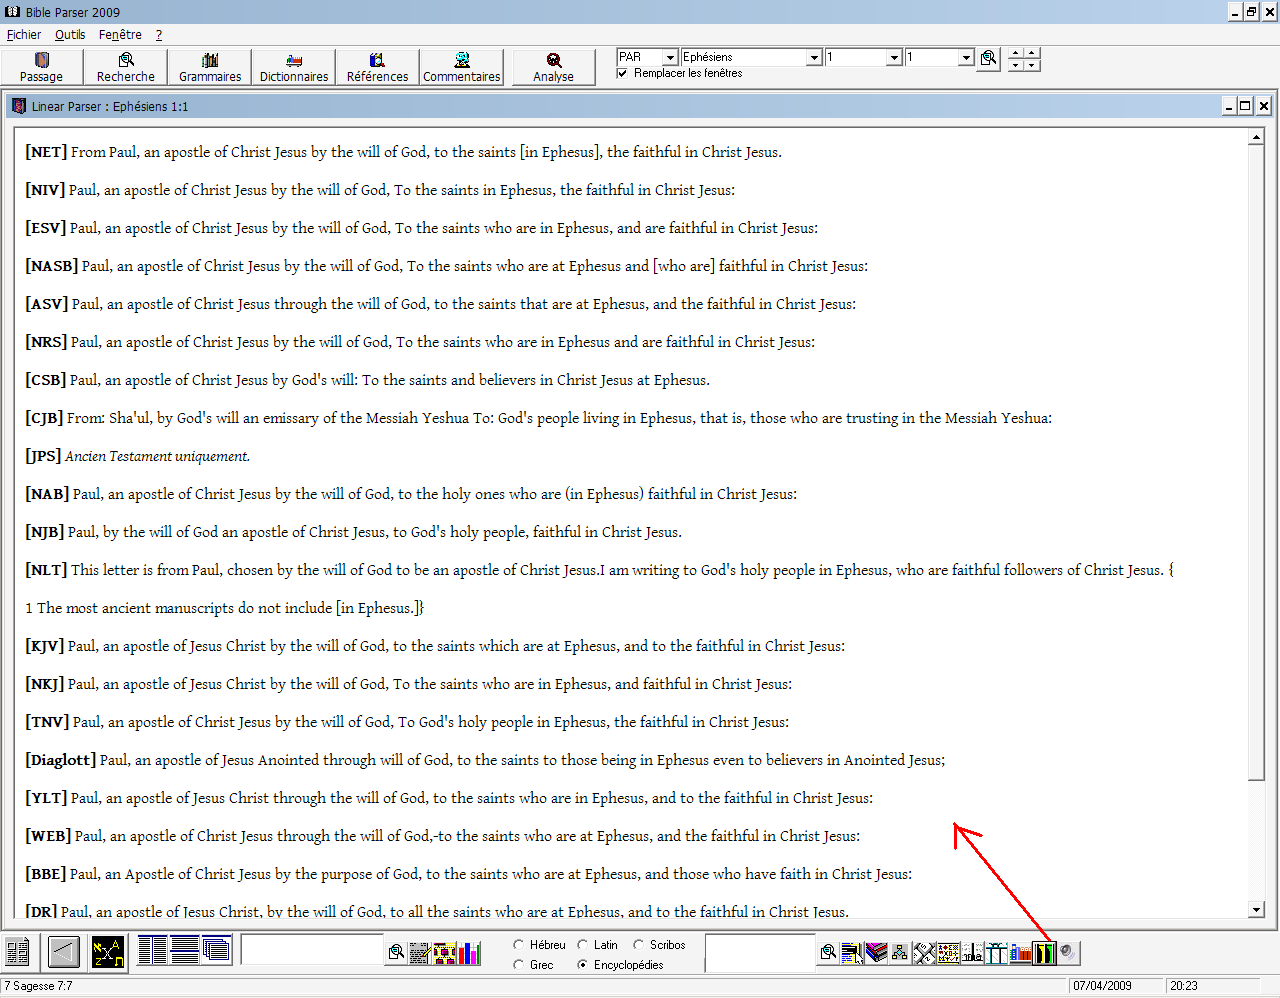Click the crossed rulers tools icon
The image size is (1280, 998).
click(924, 952)
